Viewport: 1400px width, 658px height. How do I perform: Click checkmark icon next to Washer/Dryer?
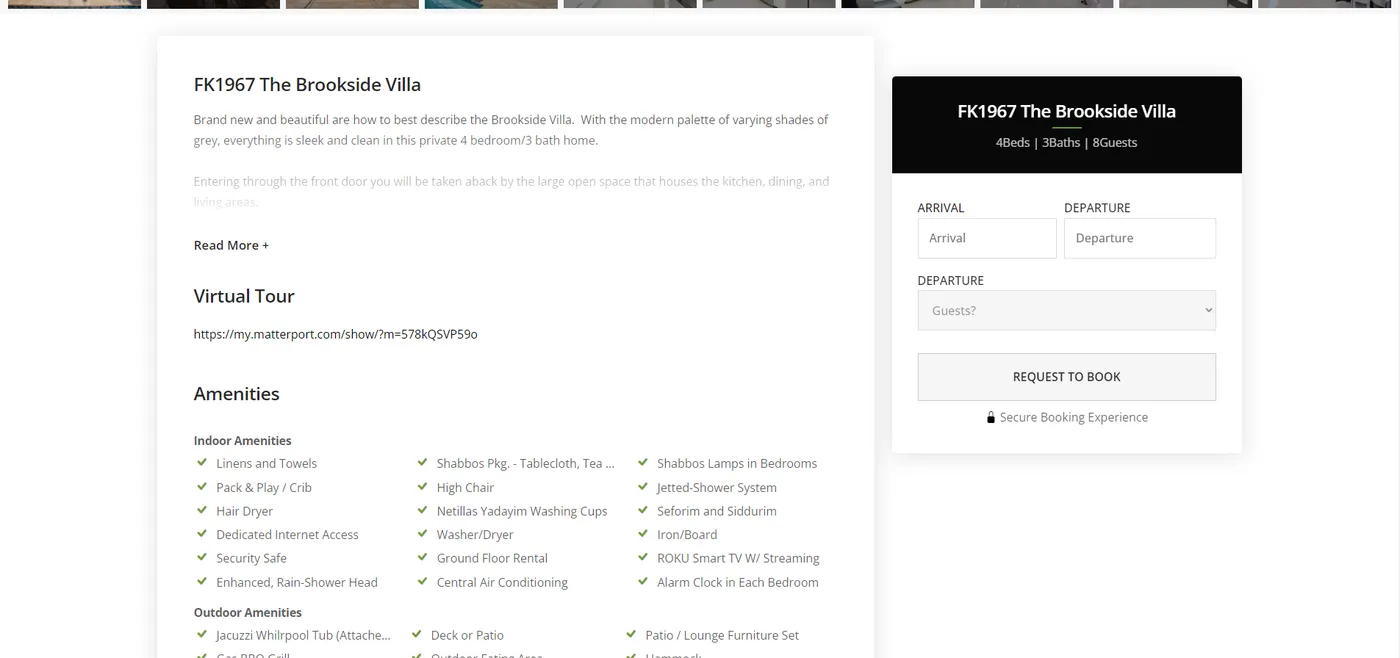click(x=423, y=534)
